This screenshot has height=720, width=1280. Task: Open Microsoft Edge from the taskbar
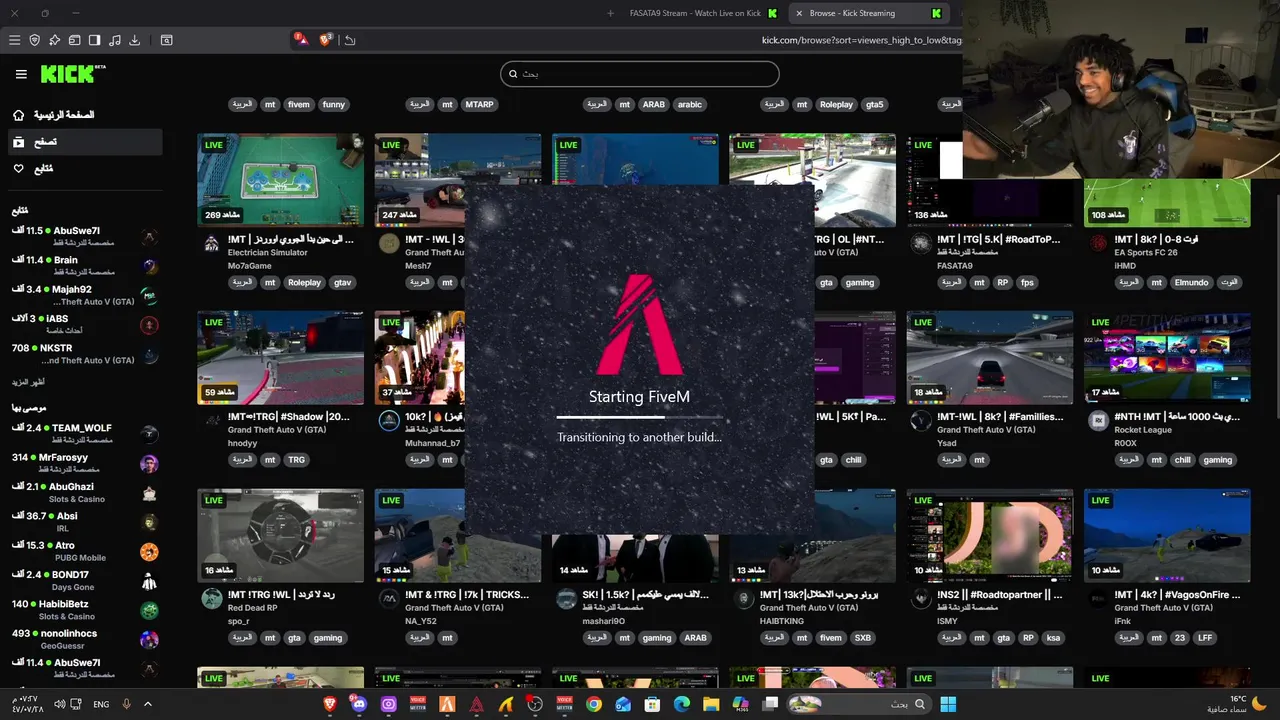682,704
